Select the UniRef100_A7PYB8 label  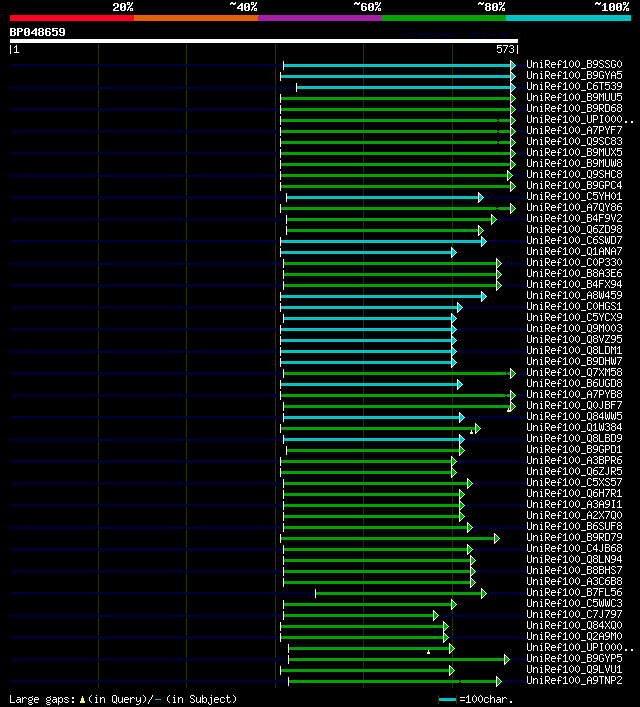[x=574, y=394]
